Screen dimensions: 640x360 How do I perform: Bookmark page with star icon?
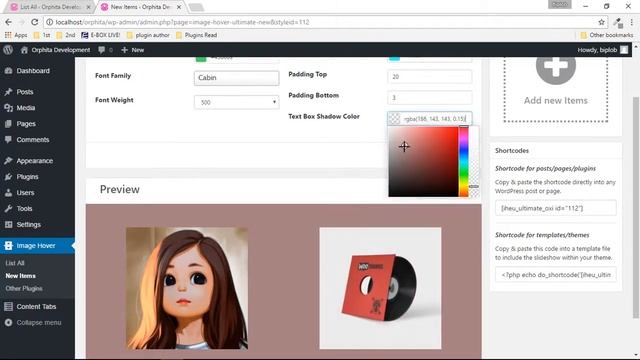point(601,22)
